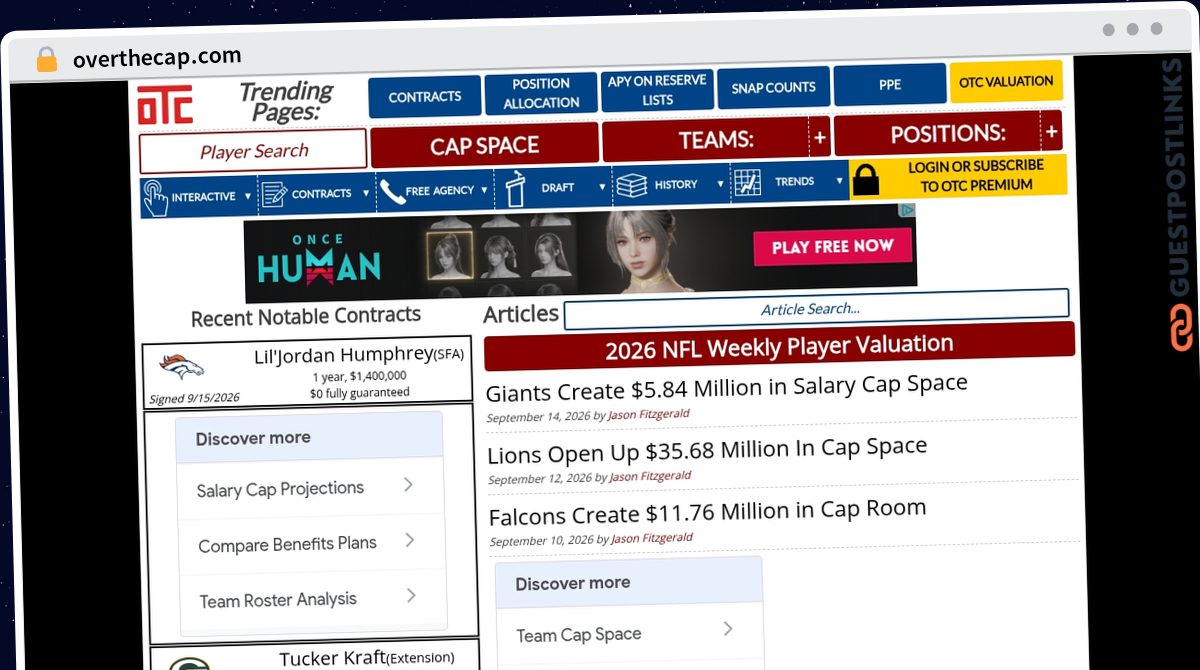The width and height of the screenshot is (1200, 670).
Task: Open the Trends dropdown menu
Action: [x=838, y=181]
